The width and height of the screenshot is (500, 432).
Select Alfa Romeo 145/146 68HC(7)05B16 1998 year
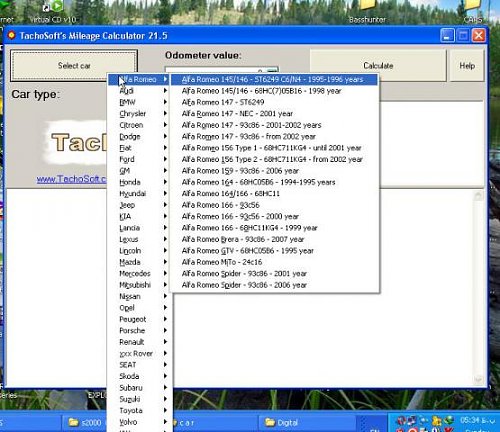click(x=274, y=91)
